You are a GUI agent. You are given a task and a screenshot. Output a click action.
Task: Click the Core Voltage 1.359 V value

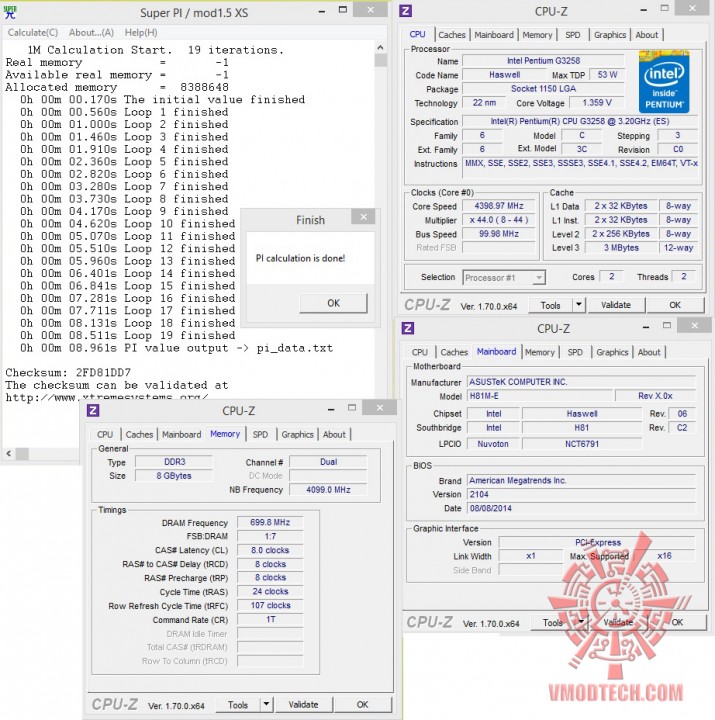(x=597, y=103)
